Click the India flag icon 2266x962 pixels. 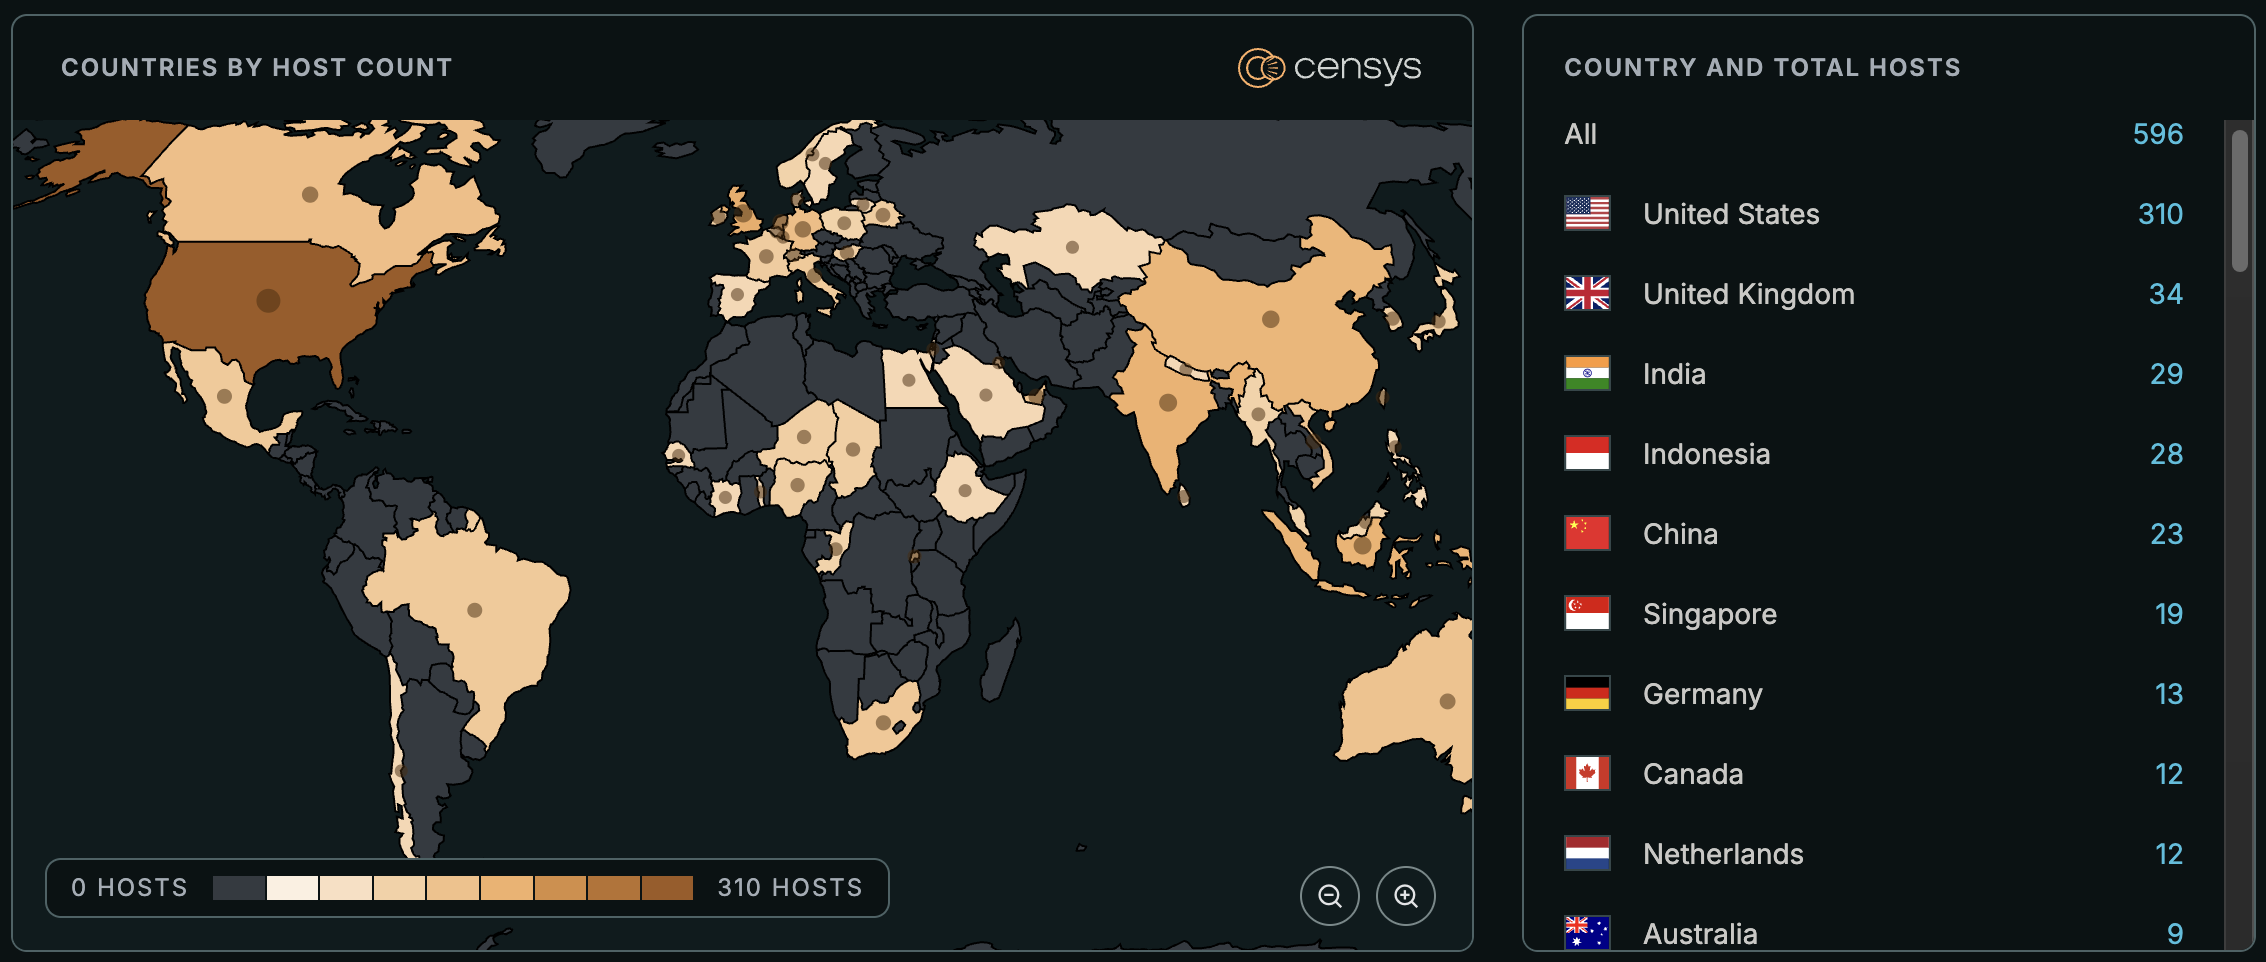1587,374
